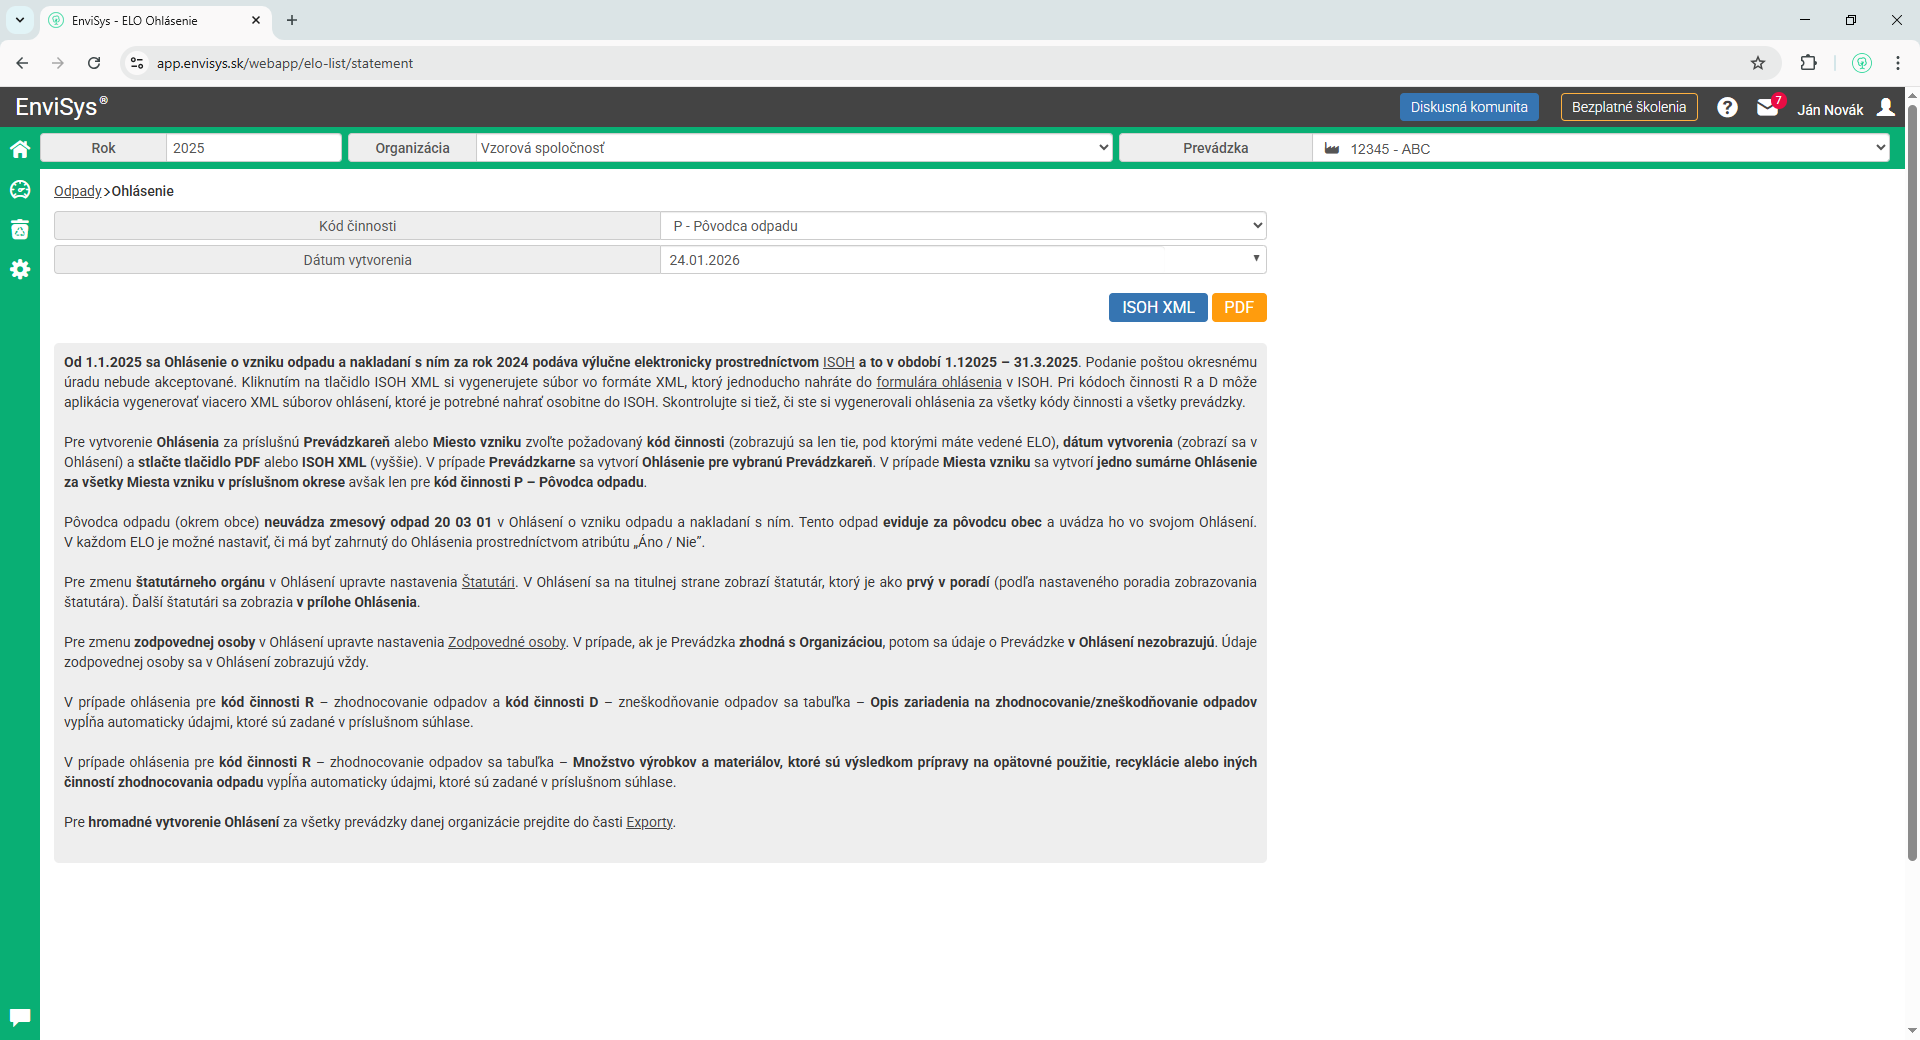1920x1040 pixels.
Task: Open the Ján Novák user profile icon
Action: pos(1886,108)
